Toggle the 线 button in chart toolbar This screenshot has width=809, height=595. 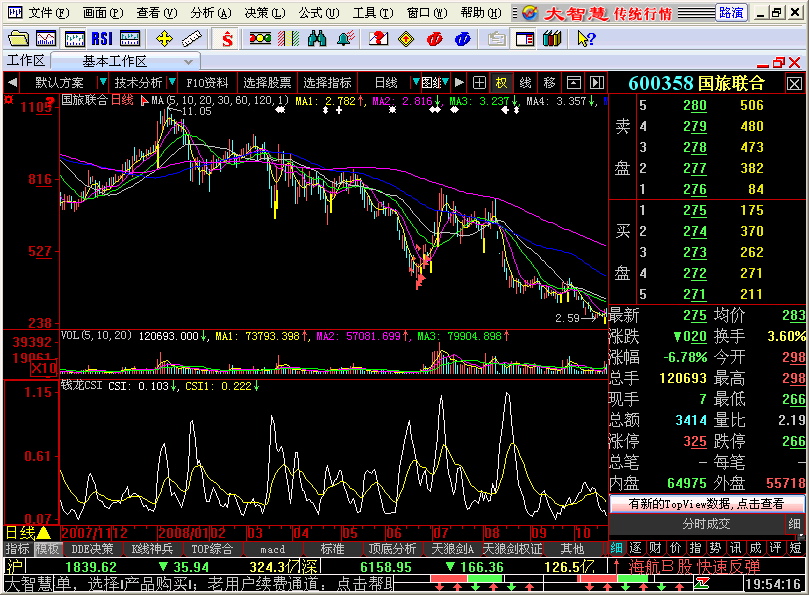click(x=525, y=83)
